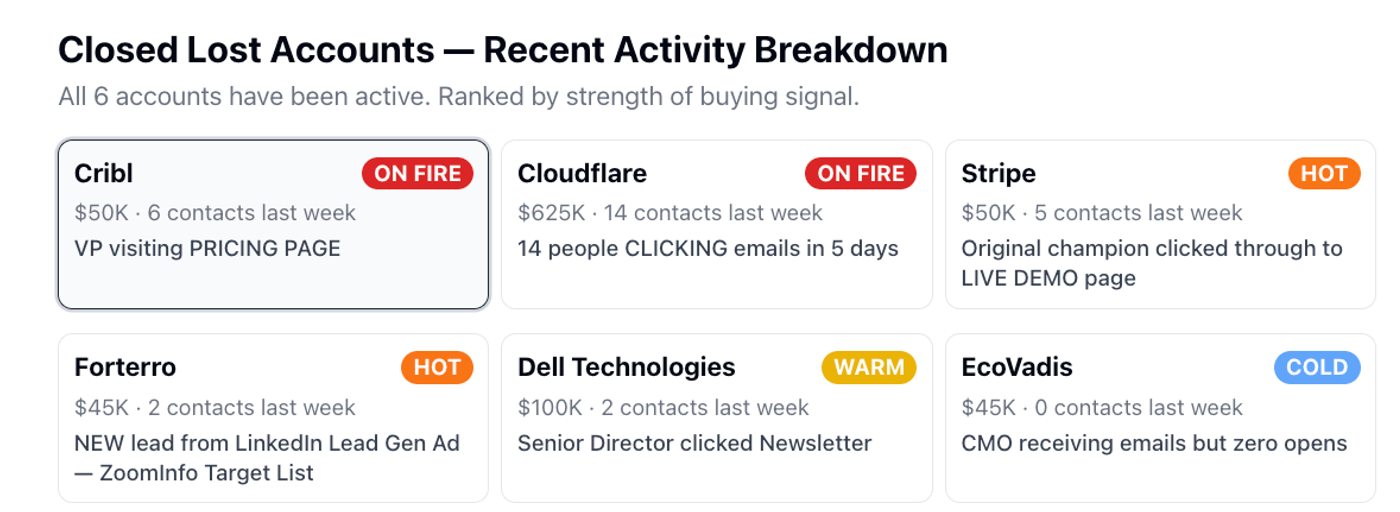This screenshot has width=1400, height=512.
Task: Click Senior Director clicked Newsletter text
Action: click(695, 443)
